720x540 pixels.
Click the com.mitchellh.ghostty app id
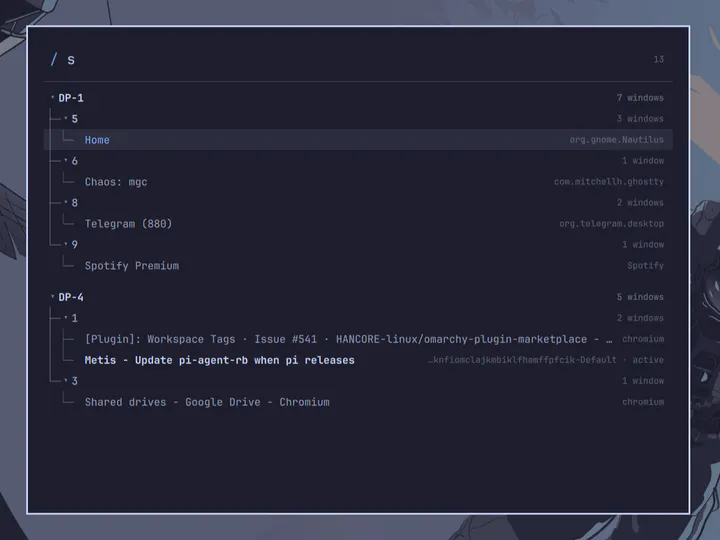click(609, 182)
